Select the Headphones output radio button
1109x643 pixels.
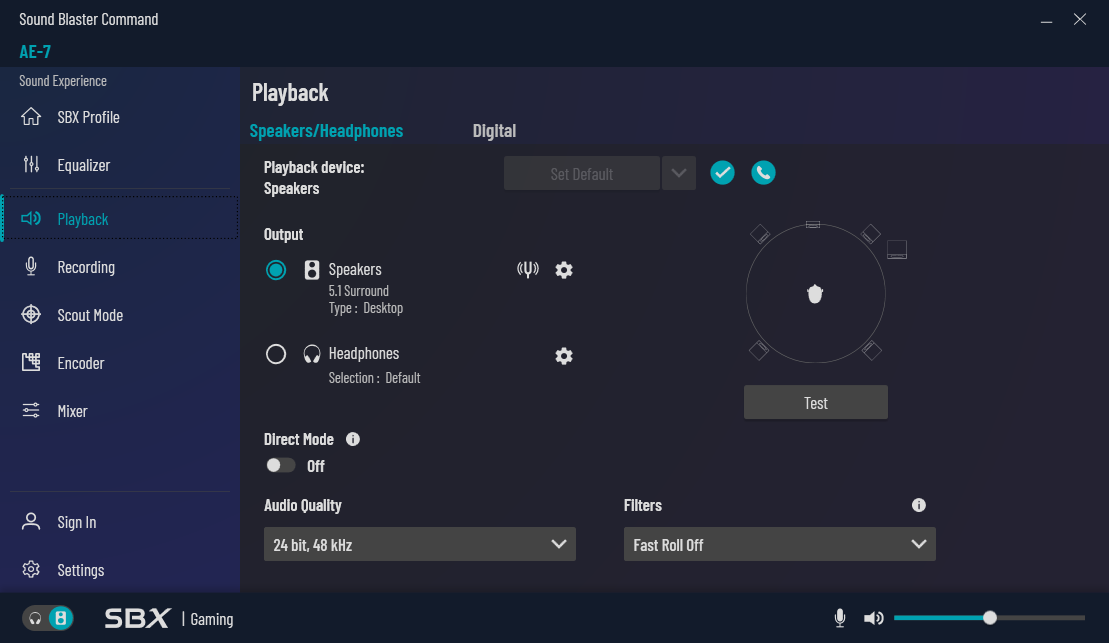pos(276,354)
